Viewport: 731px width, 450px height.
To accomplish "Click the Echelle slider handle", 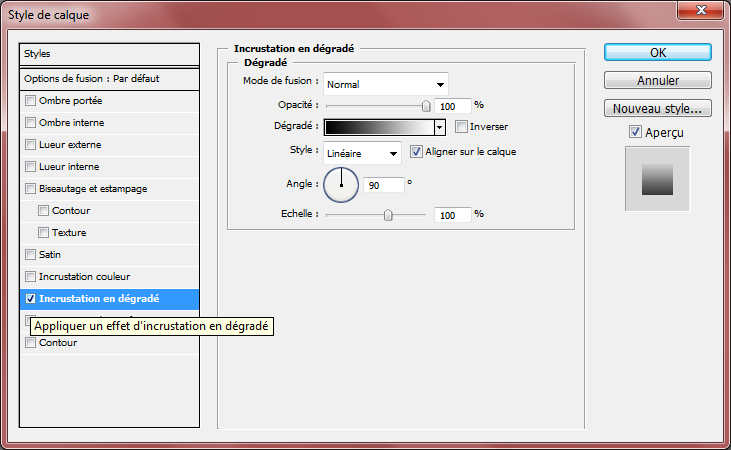I will (x=388, y=215).
